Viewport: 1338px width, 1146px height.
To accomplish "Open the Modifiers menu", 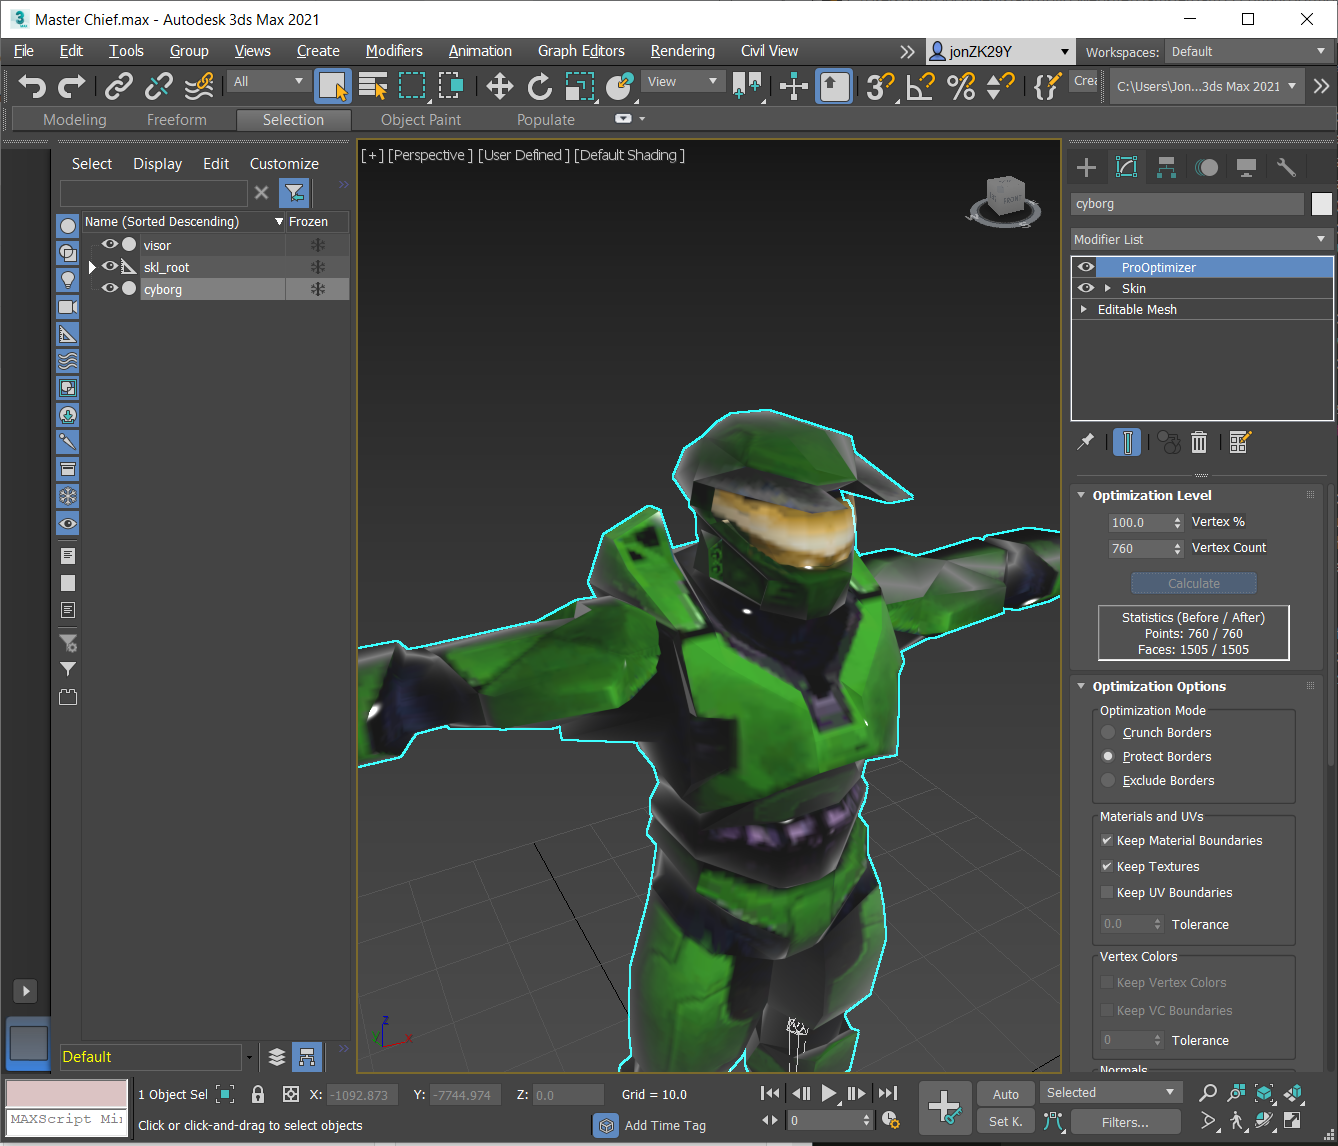I will (x=394, y=51).
